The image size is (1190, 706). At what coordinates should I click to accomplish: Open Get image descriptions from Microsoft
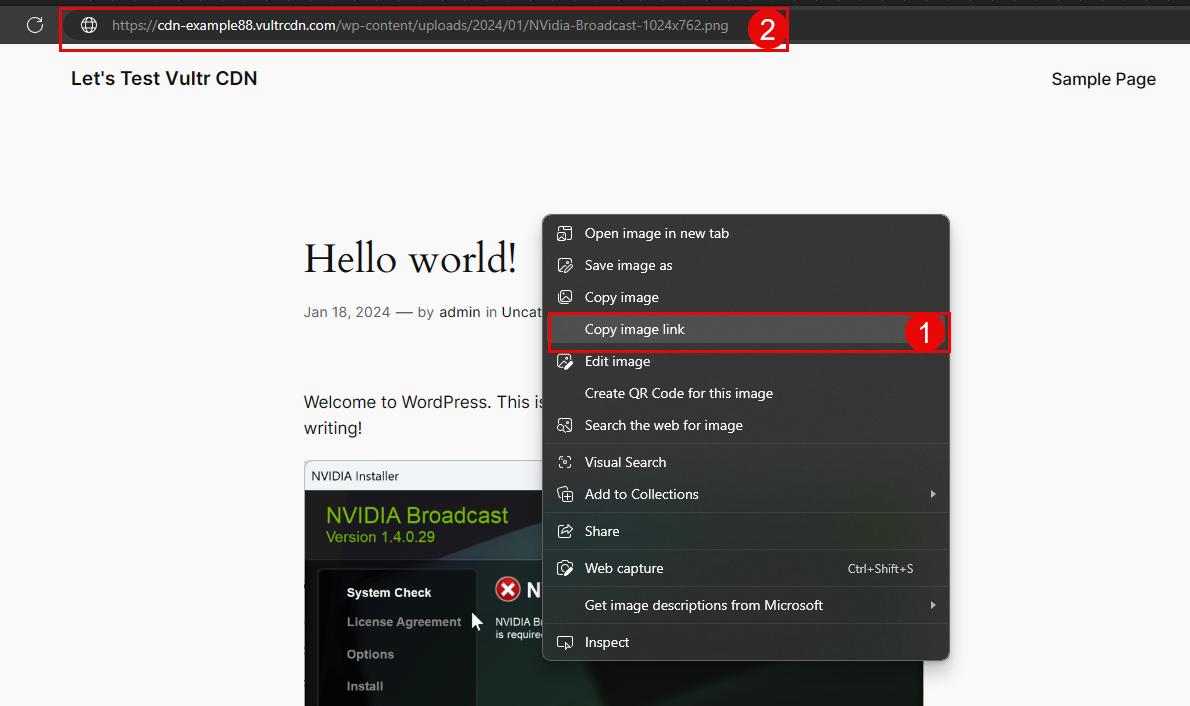point(746,605)
